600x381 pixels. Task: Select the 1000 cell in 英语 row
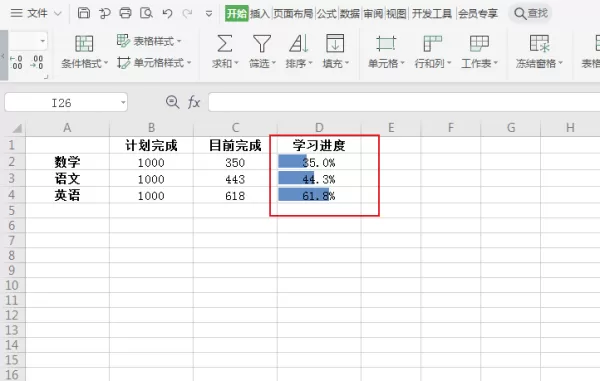[151, 195]
